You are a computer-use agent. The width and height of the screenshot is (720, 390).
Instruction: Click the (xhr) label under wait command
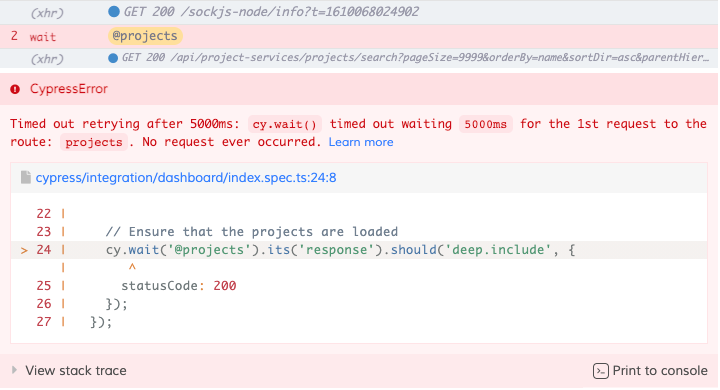(47, 59)
